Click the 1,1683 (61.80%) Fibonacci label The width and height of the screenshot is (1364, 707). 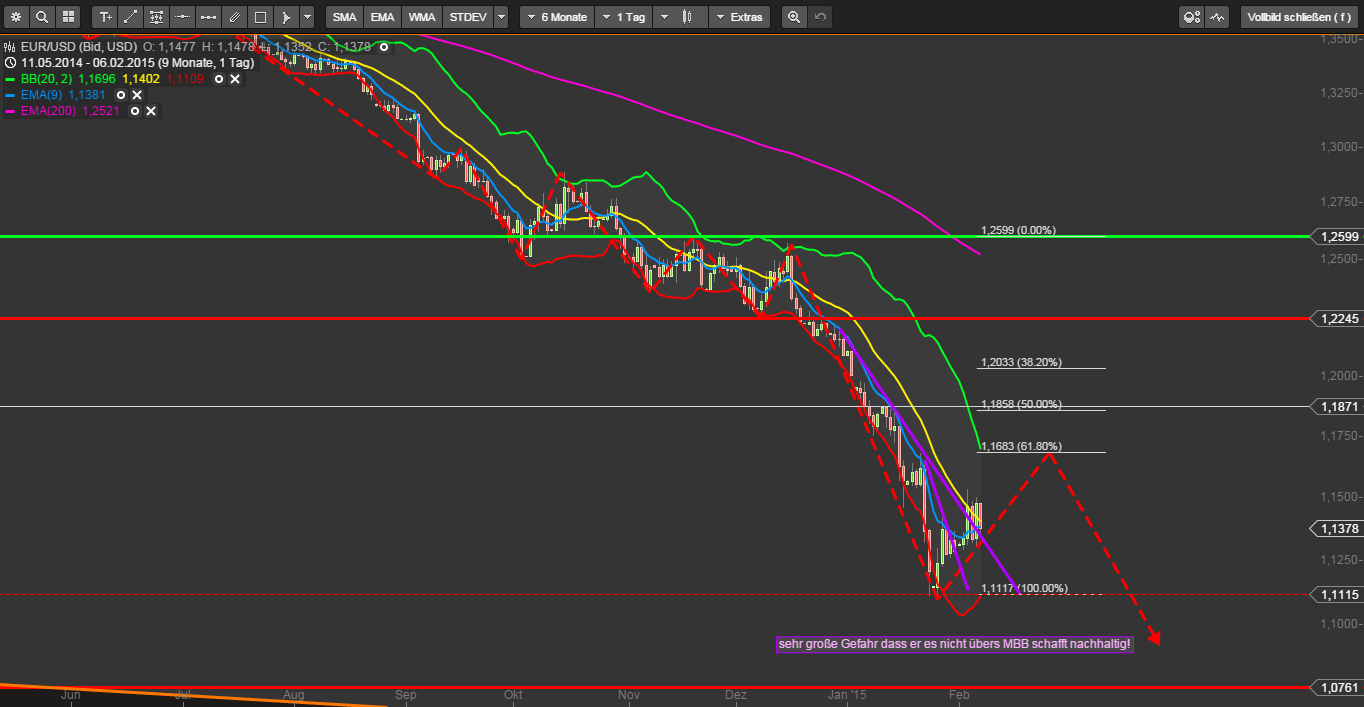[x=1021, y=446]
